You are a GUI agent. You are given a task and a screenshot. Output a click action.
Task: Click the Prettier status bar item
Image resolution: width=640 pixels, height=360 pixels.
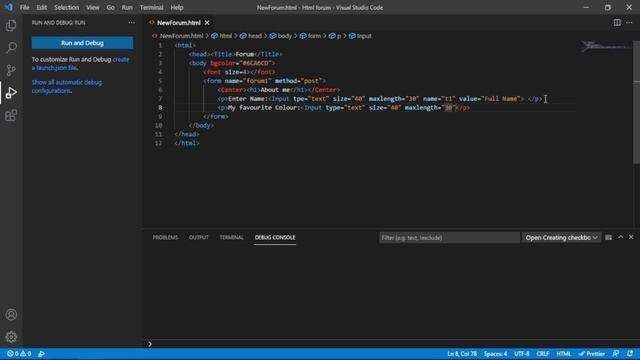[591, 354]
